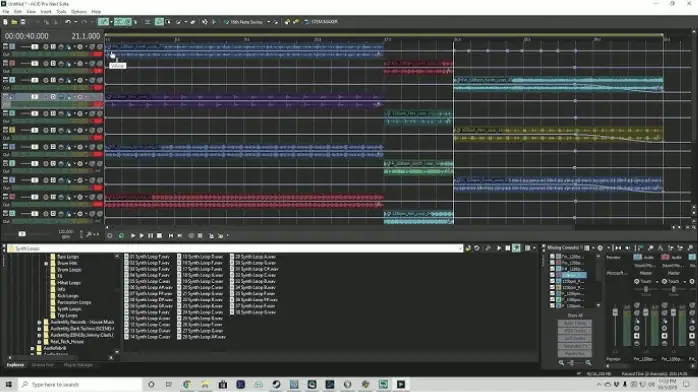Screen dimensions: 698x392
Task: Select the Drum Loops folder
Action: (69, 270)
